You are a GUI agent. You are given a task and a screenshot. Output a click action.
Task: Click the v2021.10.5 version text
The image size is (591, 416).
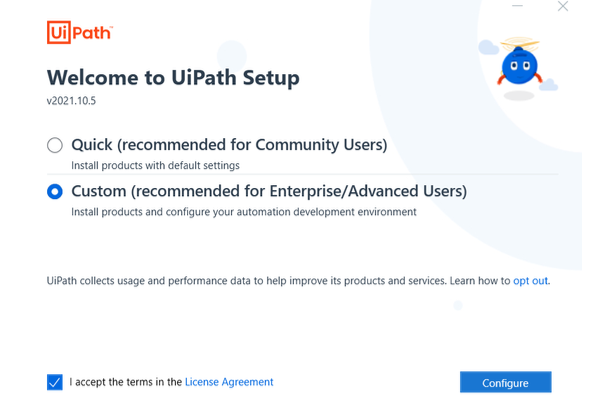[x=71, y=101]
